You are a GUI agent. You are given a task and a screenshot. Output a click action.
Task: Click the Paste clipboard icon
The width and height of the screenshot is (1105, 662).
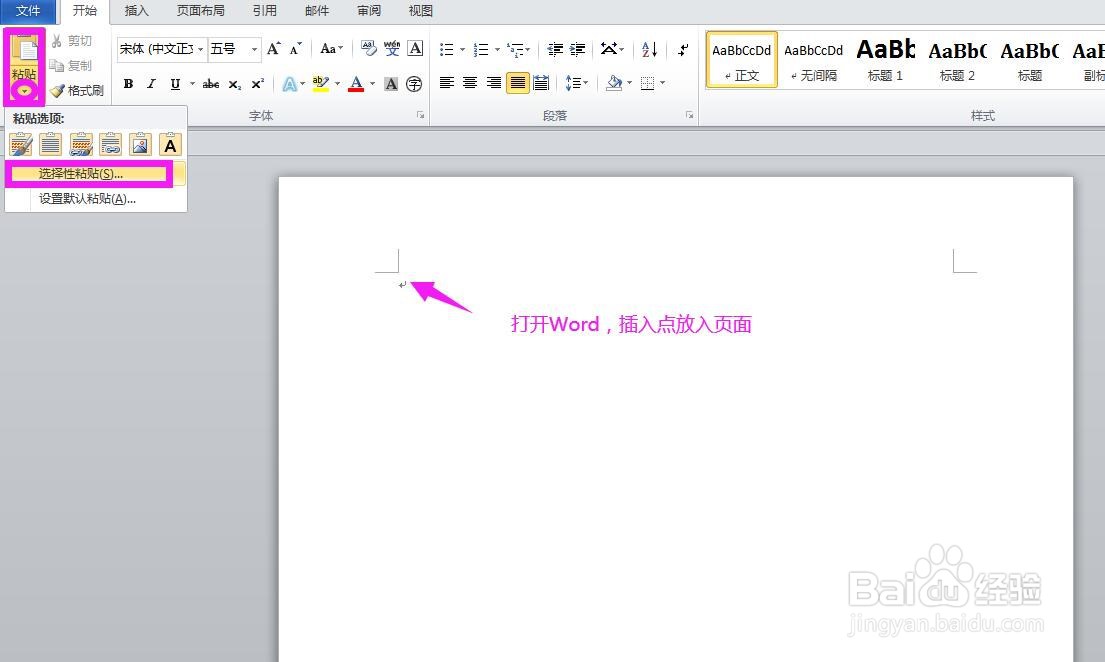tap(24, 48)
